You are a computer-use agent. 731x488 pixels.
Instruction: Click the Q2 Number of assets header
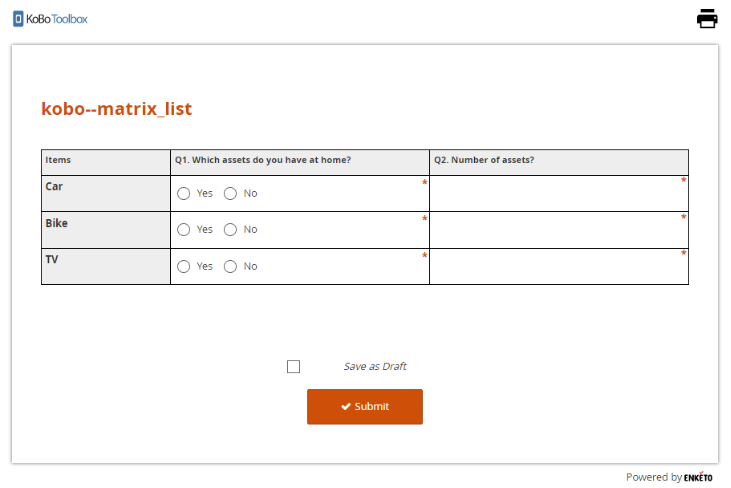point(484,160)
